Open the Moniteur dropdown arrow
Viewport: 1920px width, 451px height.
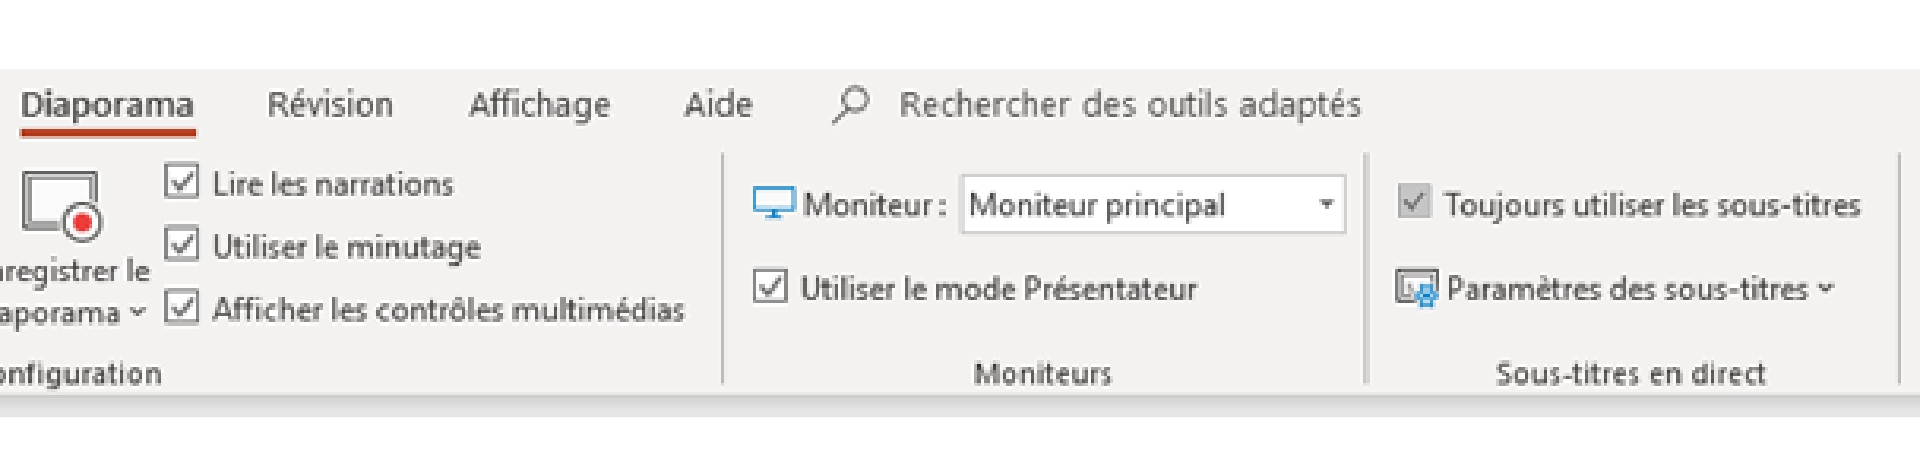(1326, 204)
